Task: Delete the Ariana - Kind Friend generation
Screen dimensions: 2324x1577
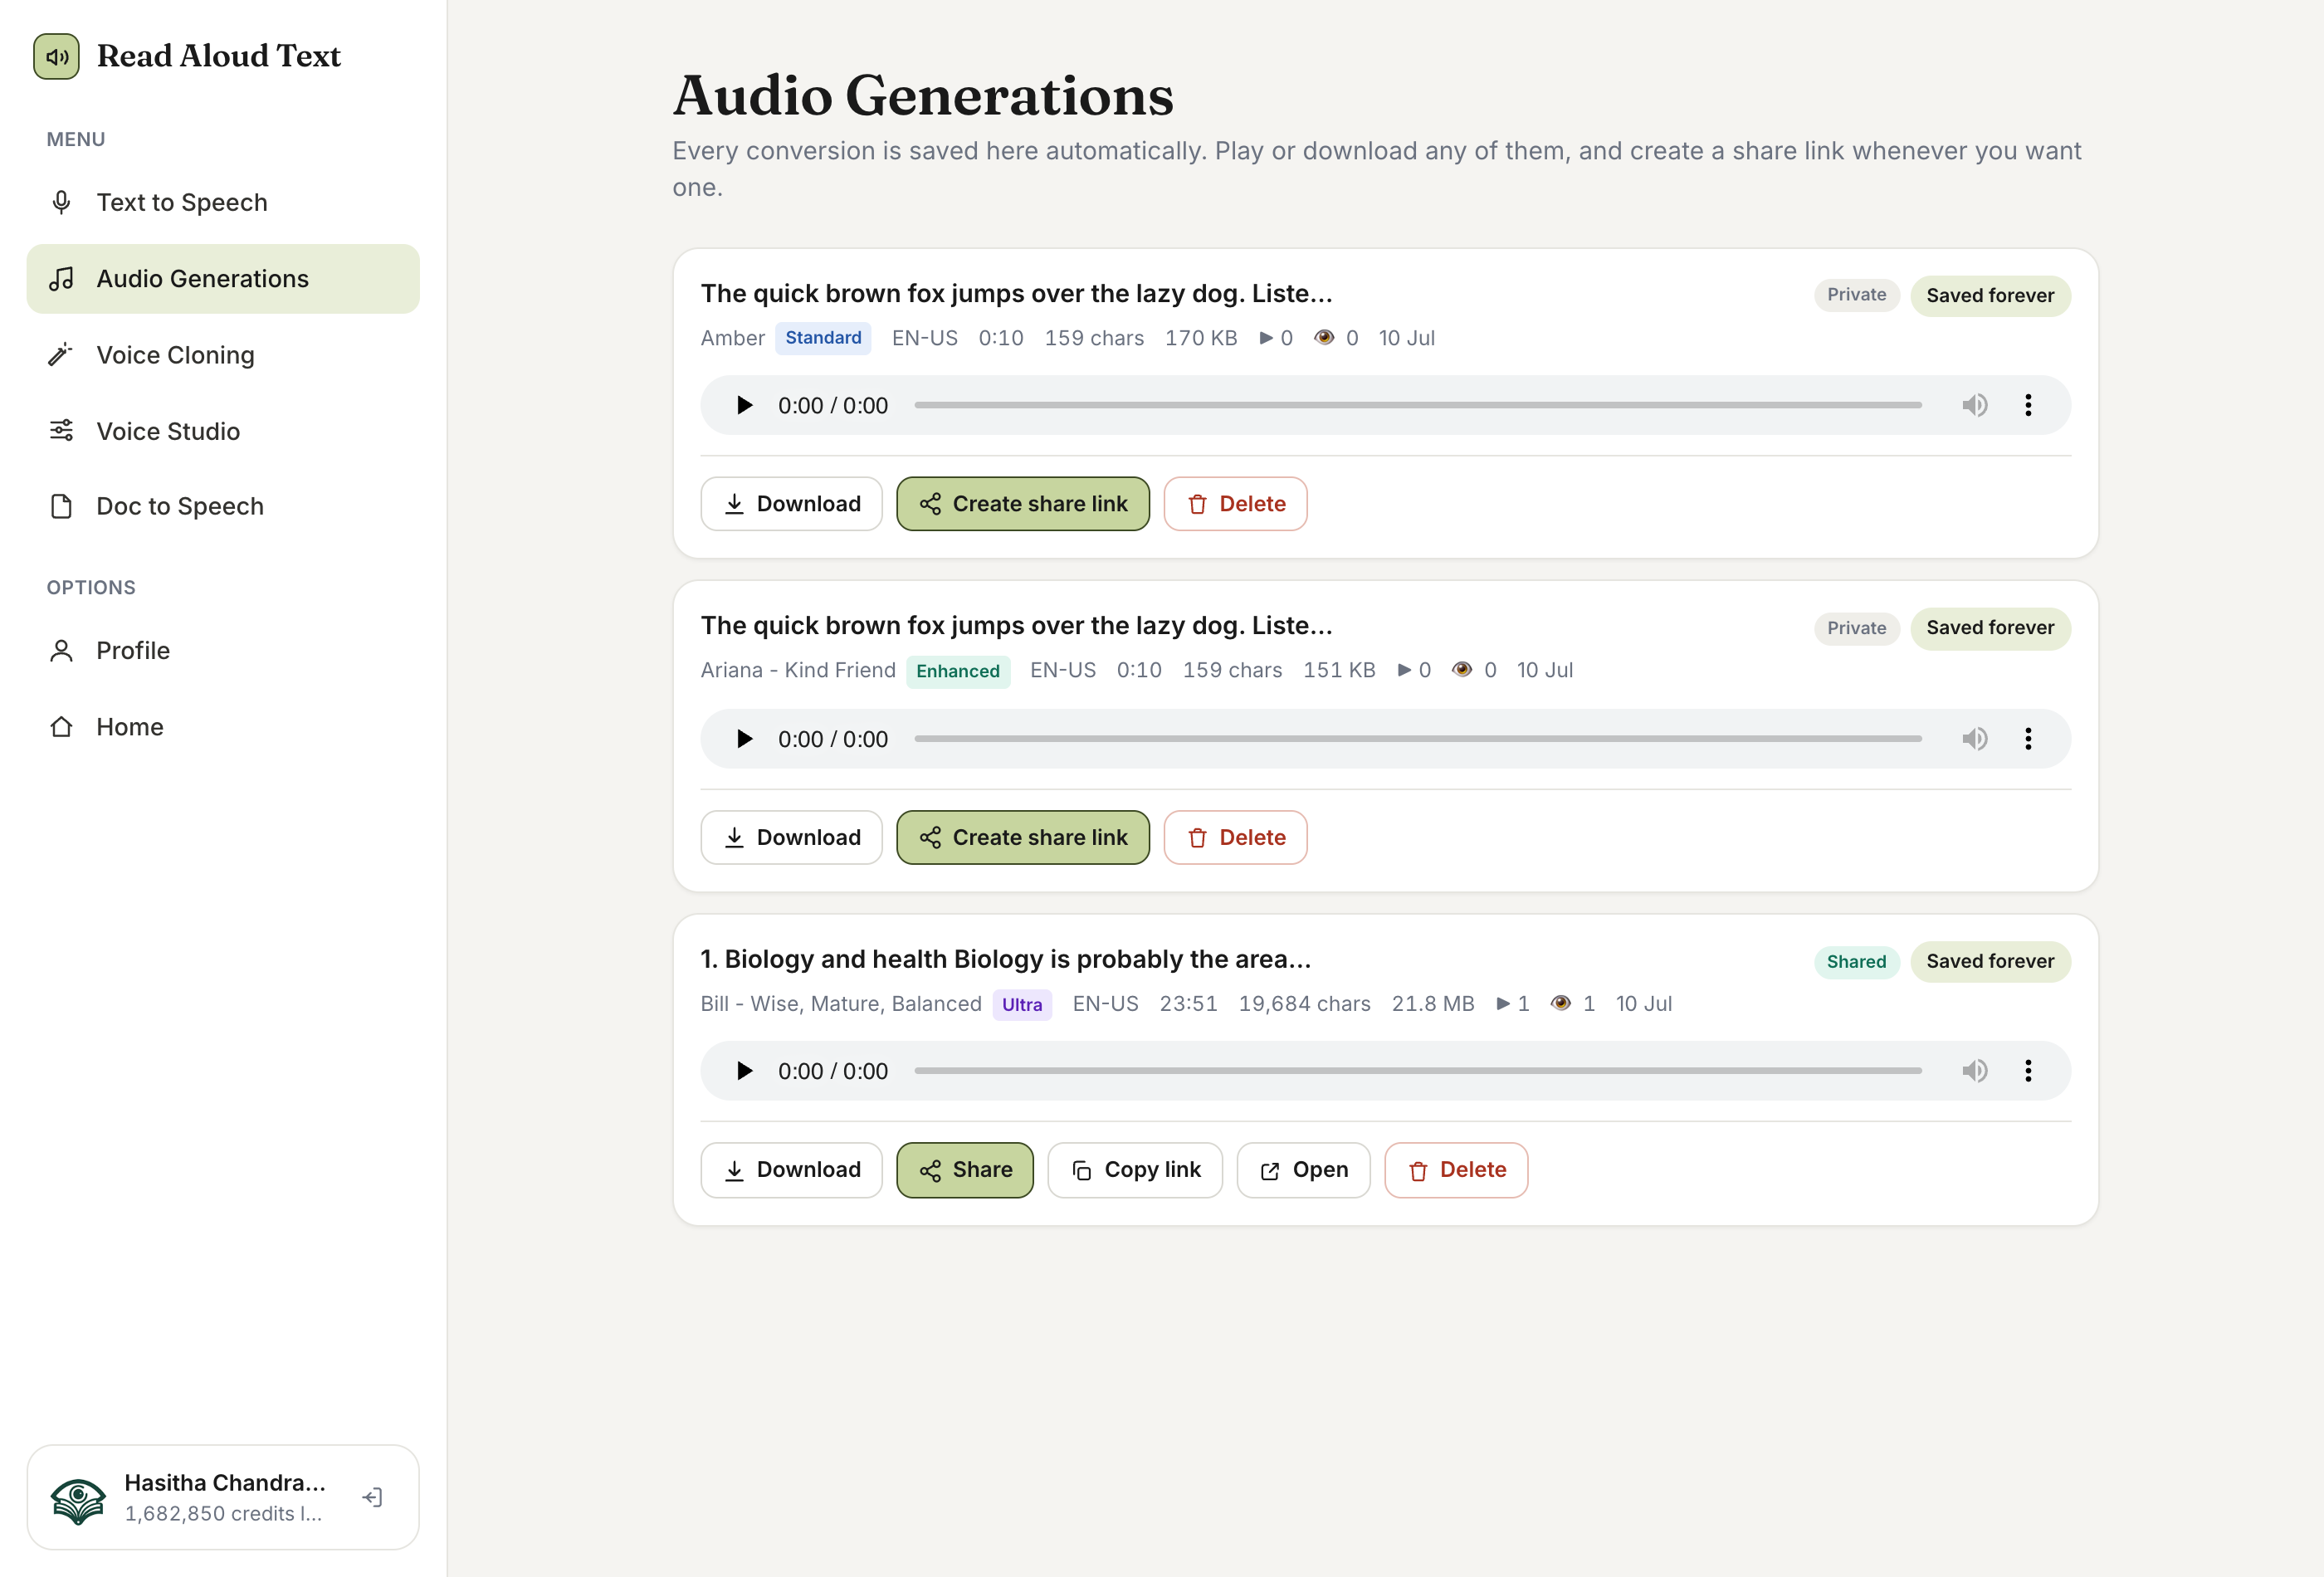Action: (x=1235, y=838)
